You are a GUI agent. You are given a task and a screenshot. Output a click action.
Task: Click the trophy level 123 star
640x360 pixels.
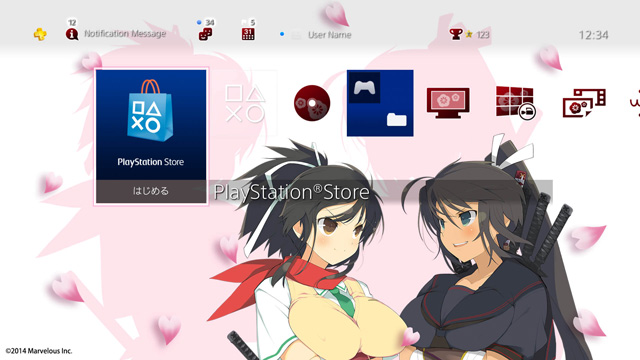(x=469, y=34)
